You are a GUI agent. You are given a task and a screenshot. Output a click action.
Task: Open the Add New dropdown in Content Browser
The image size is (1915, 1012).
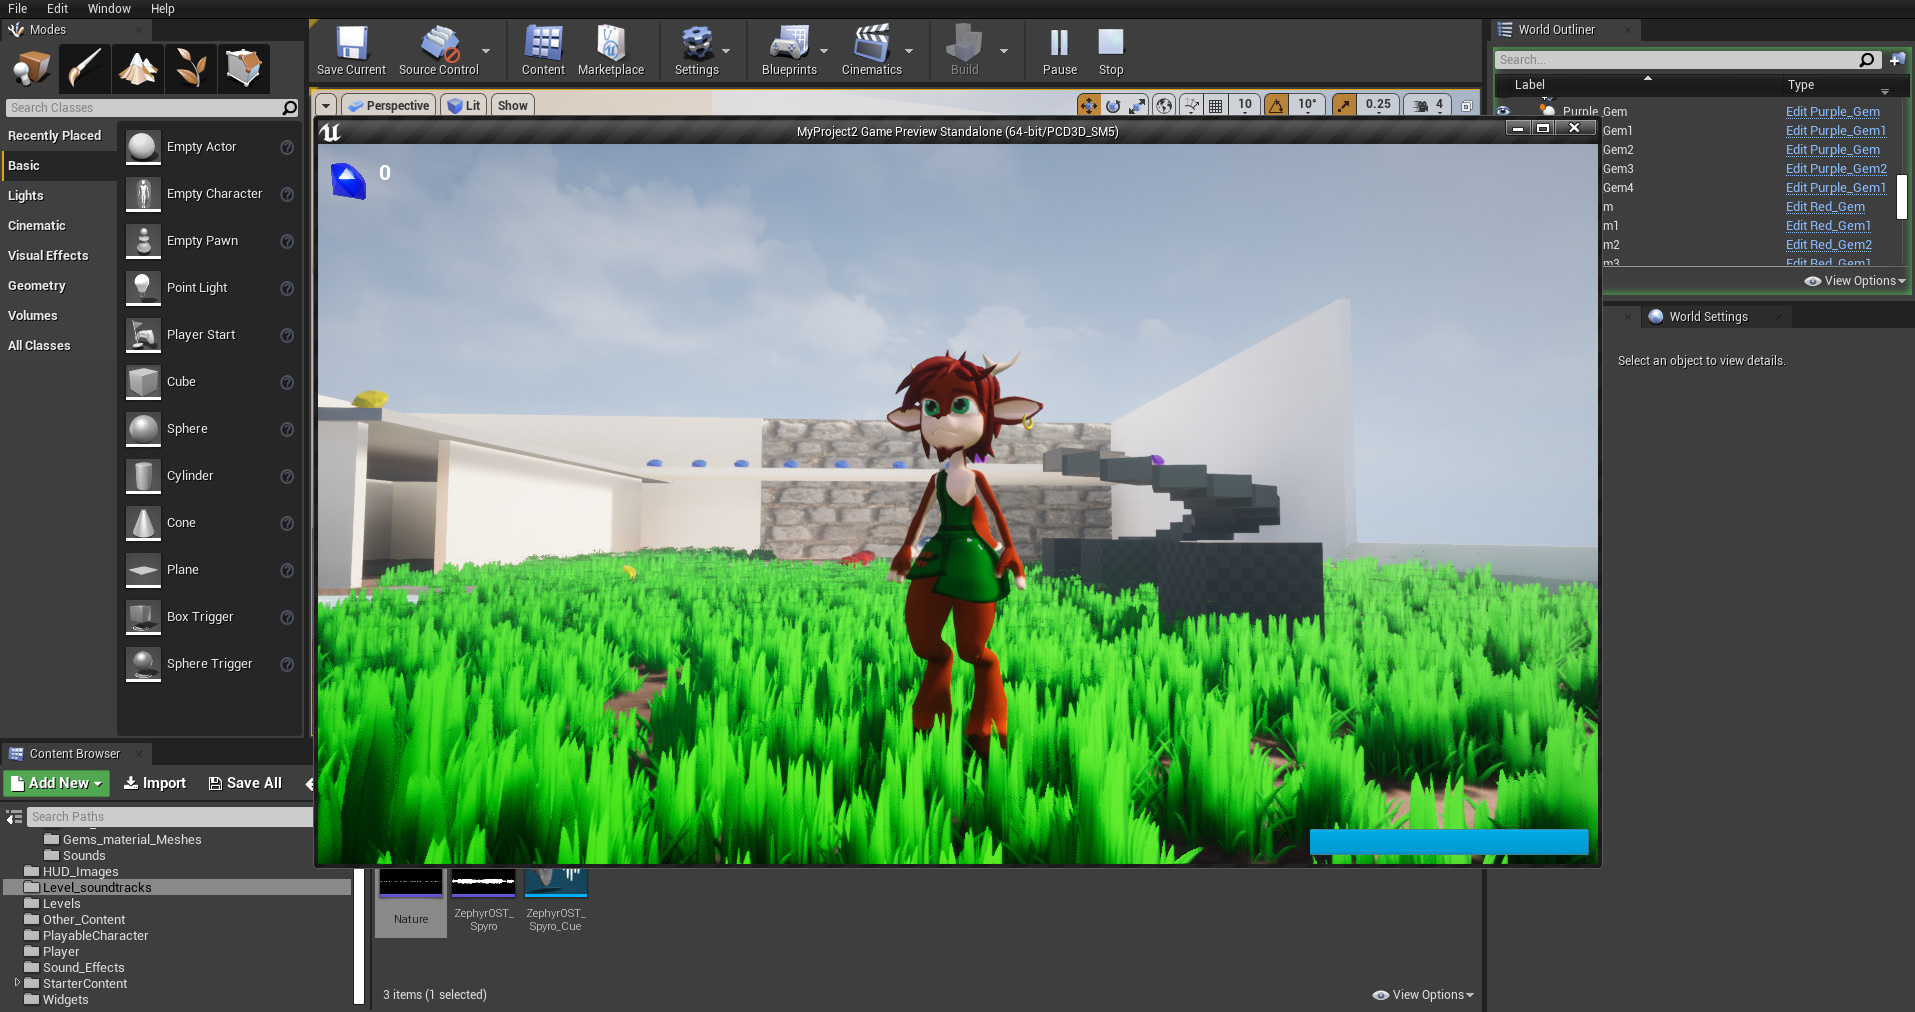point(55,783)
